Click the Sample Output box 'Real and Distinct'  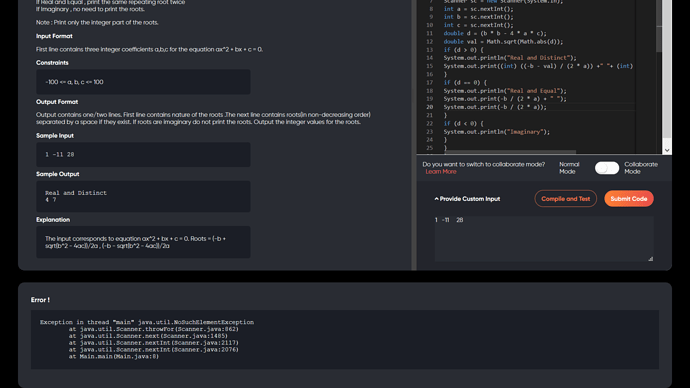[x=143, y=196]
